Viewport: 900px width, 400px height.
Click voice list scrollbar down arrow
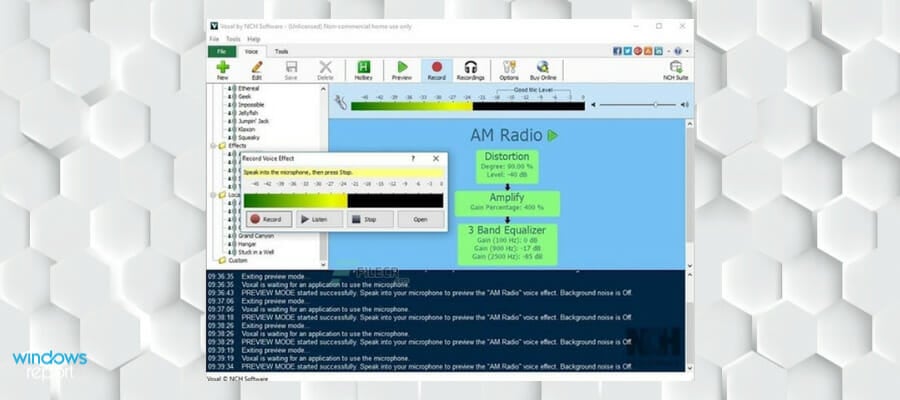pyautogui.click(x=324, y=265)
